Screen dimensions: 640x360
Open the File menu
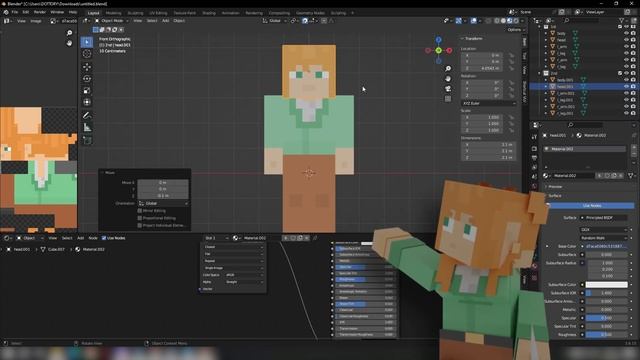coord(15,12)
